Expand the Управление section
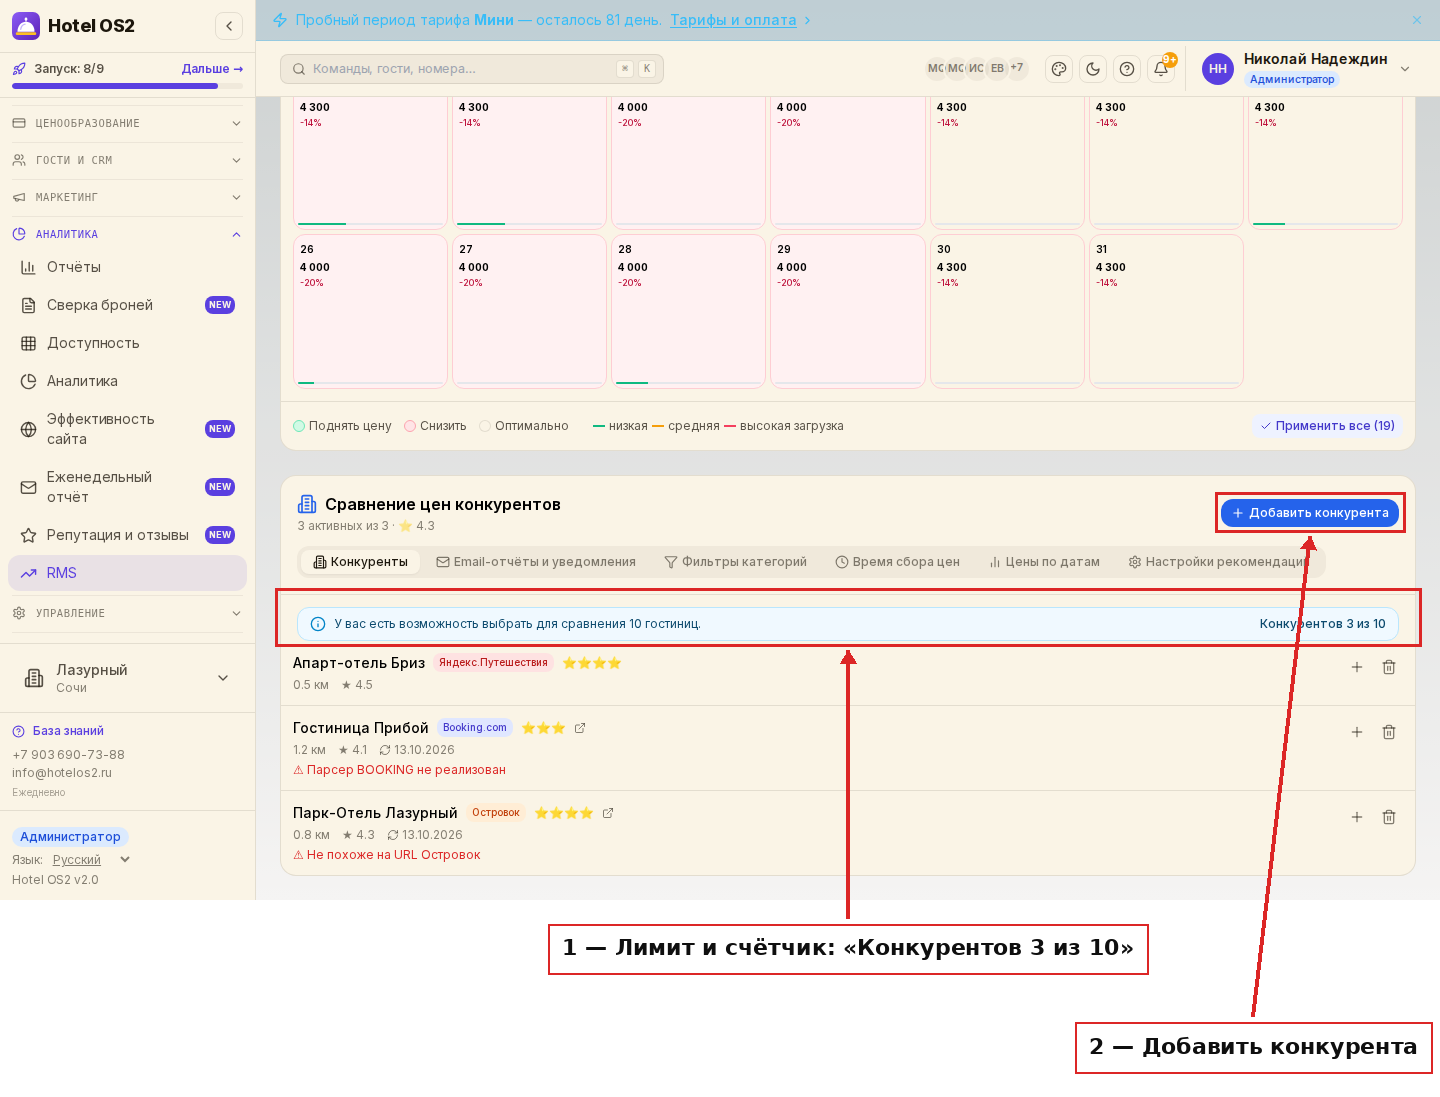Screen dimensions: 1440x1097 [127, 613]
